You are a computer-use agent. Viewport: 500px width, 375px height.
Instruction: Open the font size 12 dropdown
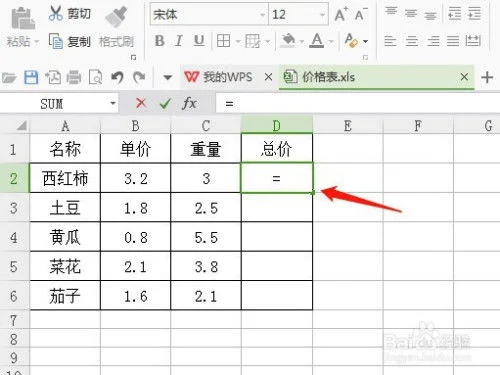[322, 15]
